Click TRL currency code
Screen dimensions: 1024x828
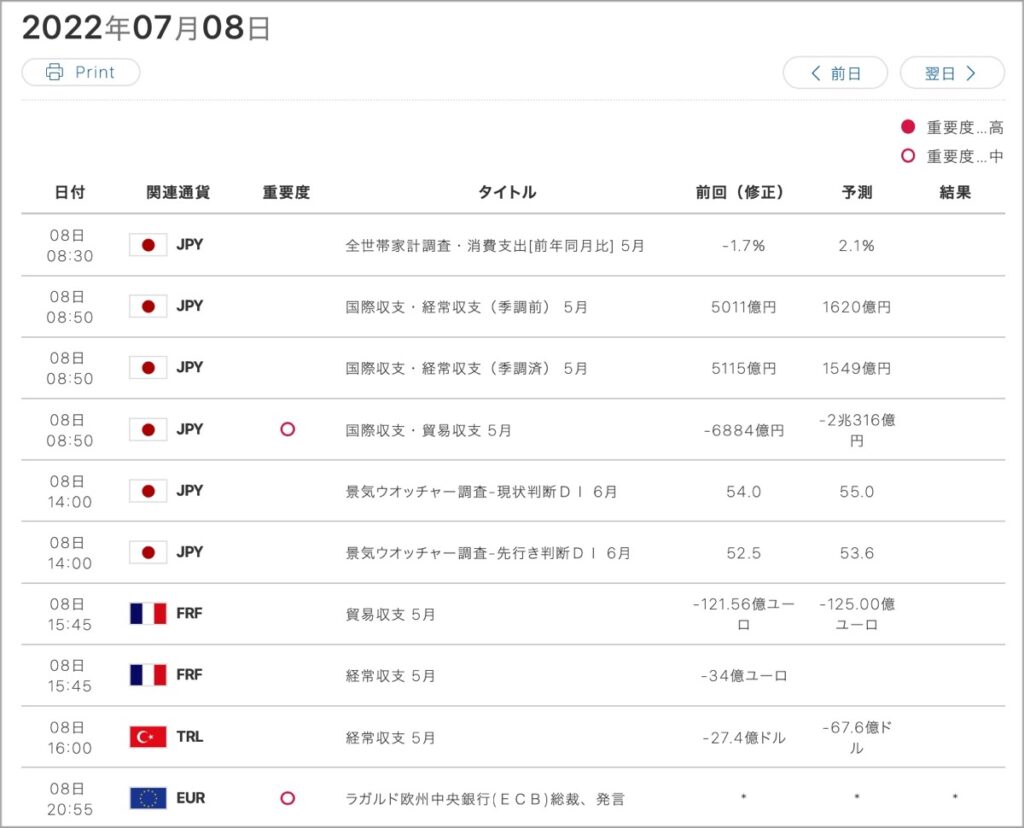click(x=190, y=737)
